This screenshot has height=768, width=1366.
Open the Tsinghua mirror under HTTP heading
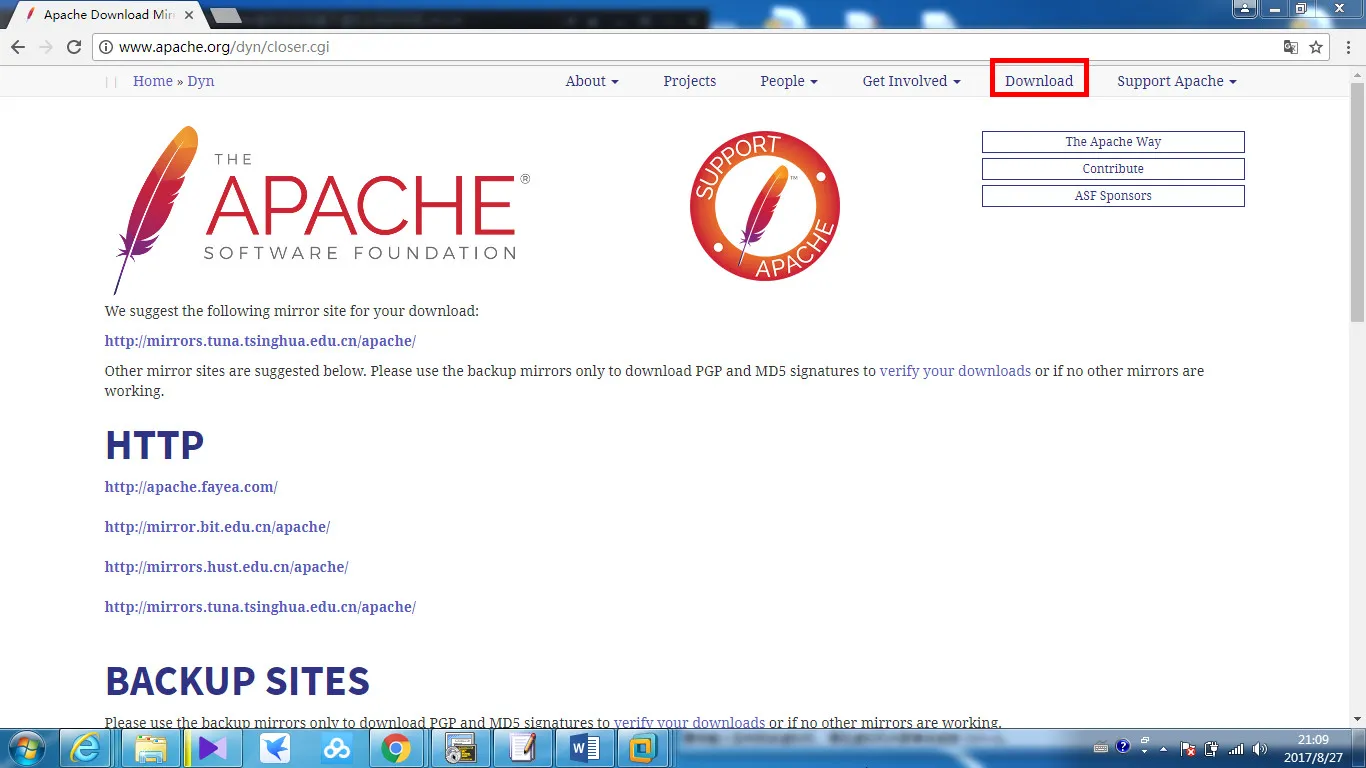click(x=260, y=607)
